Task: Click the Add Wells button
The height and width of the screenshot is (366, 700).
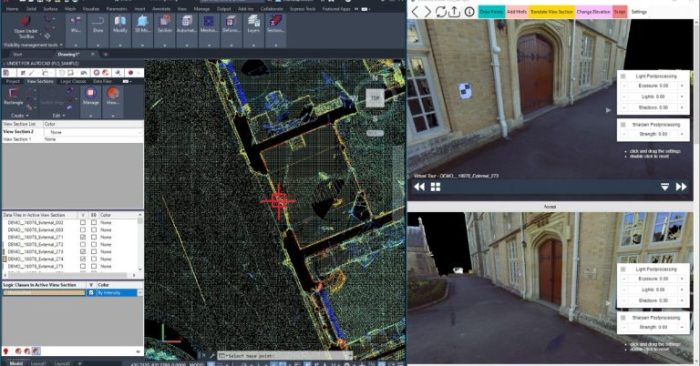Action: (517, 12)
